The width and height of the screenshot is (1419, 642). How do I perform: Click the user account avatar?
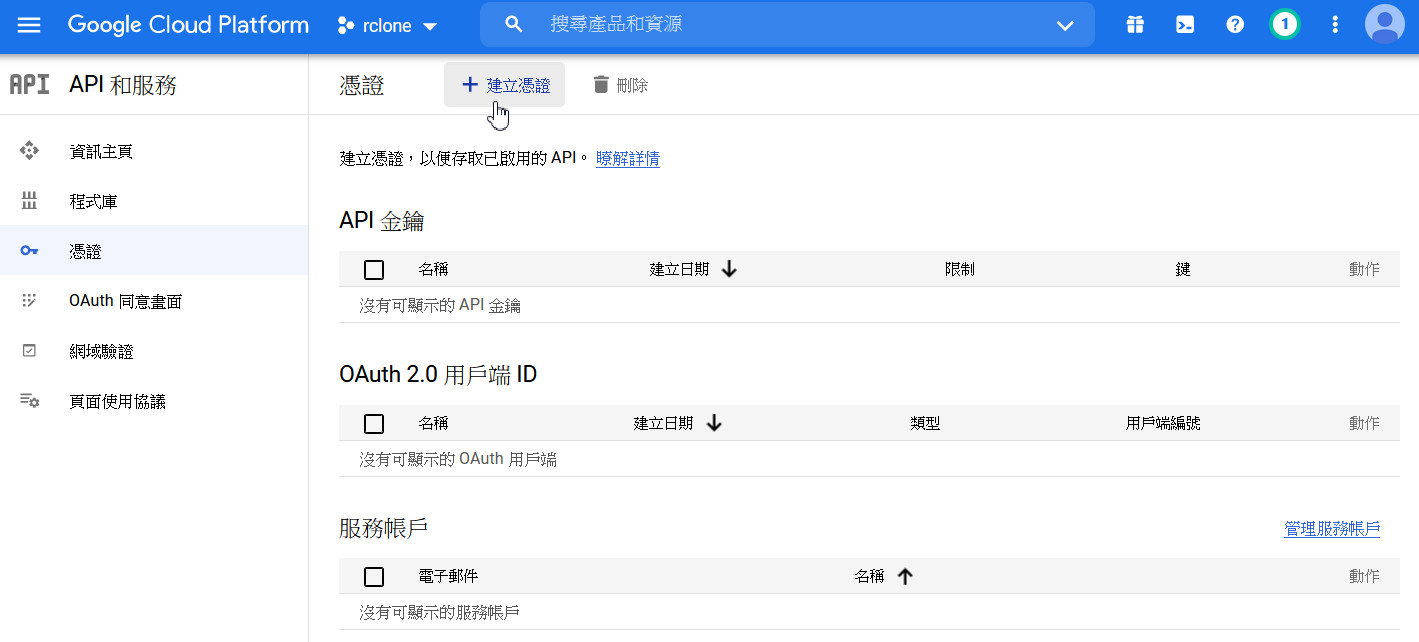click(x=1384, y=25)
